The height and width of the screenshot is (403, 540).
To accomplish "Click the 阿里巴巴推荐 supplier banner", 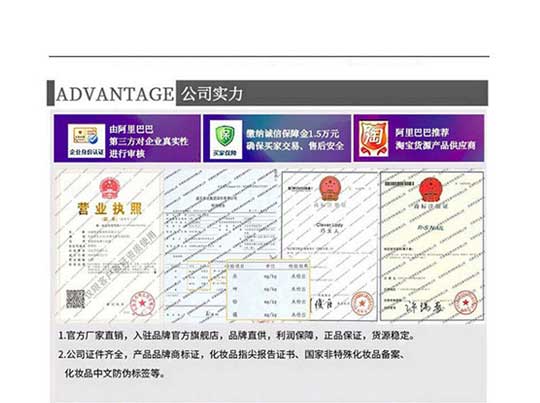I will [x=419, y=138].
